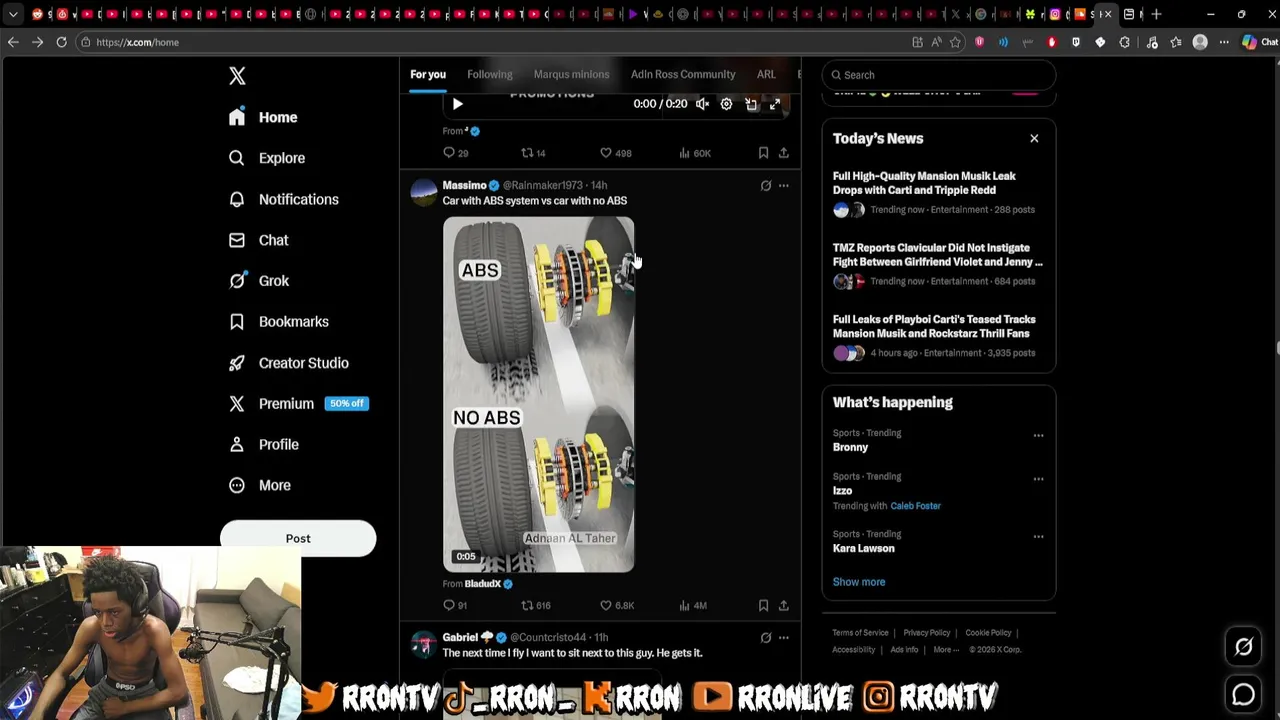
Task: Open more options for Kara Lawson trend
Action: click(1038, 537)
